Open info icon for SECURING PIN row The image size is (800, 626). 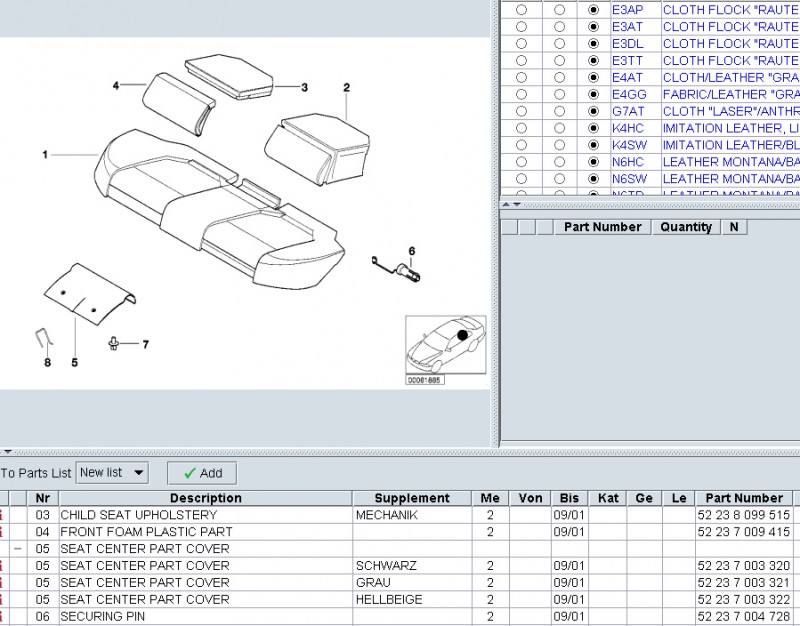(2, 616)
